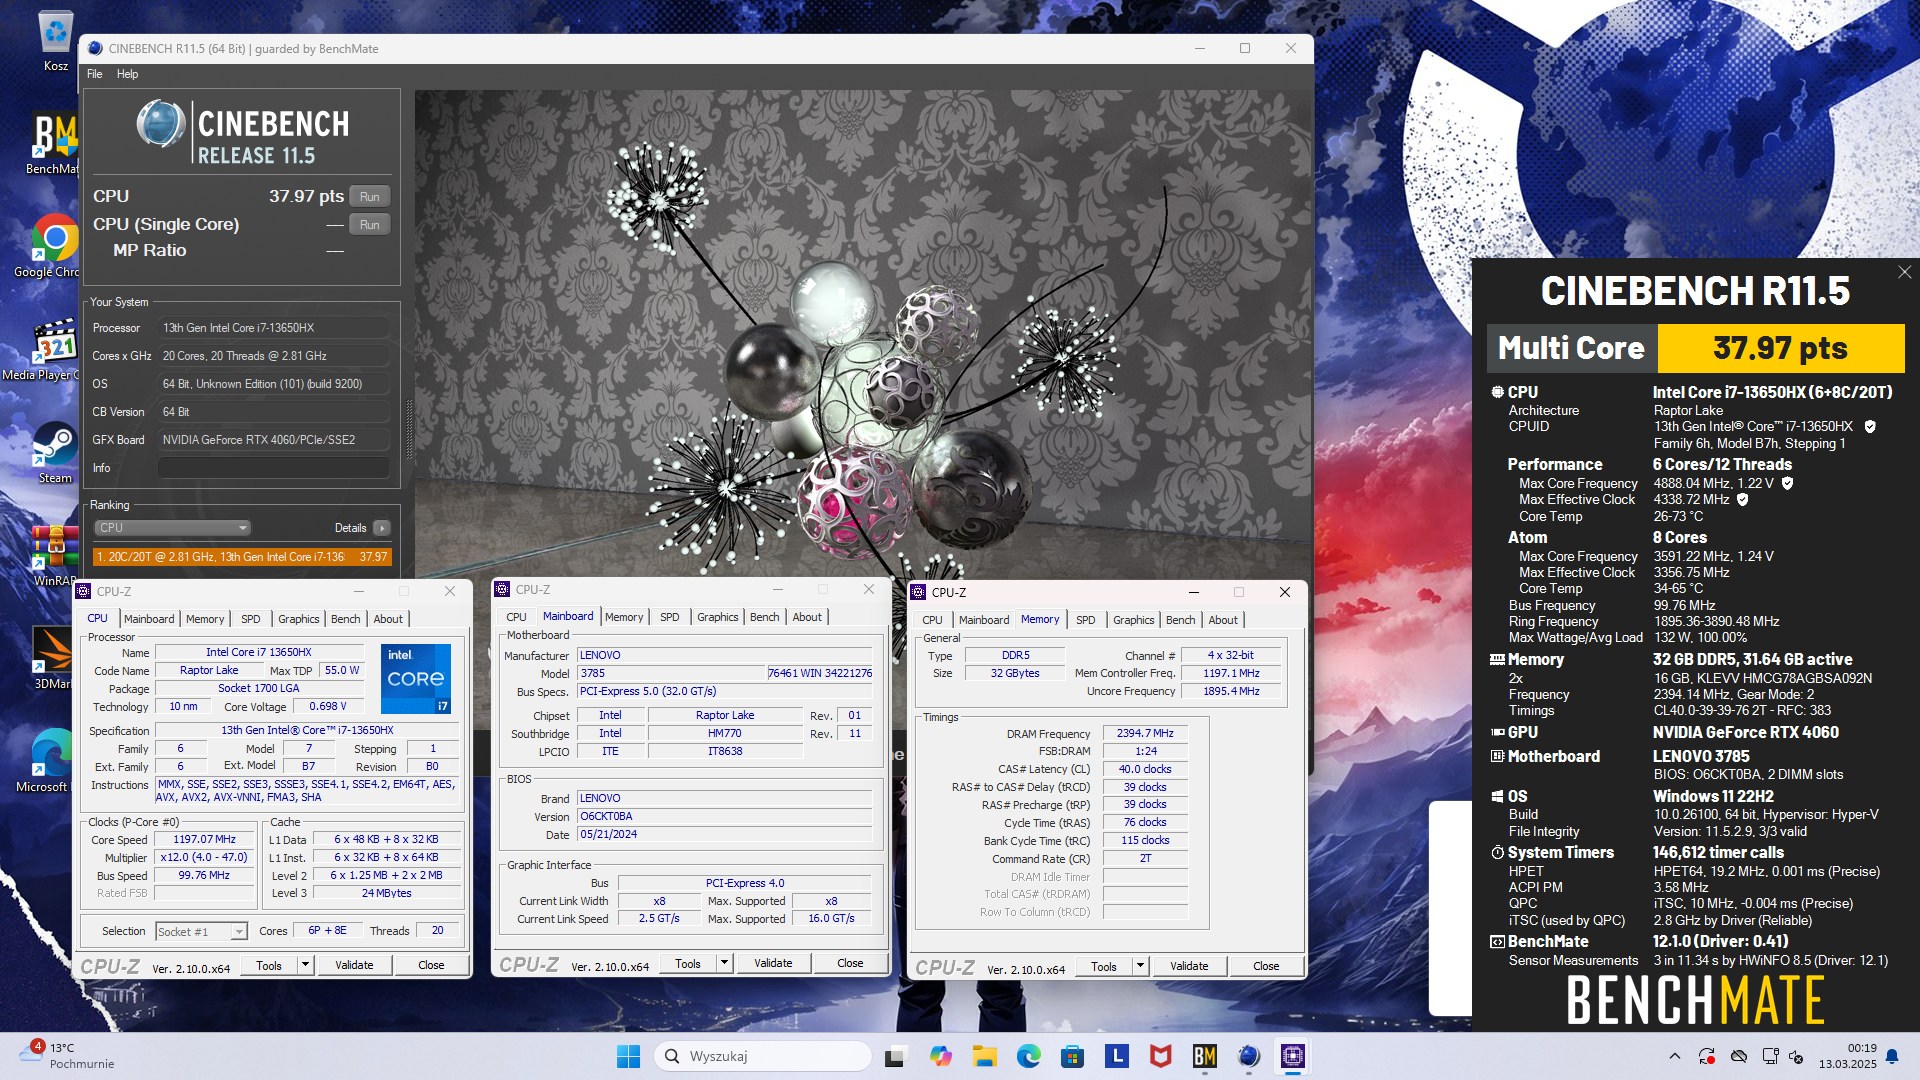1920x1080 pixels.
Task: Open the Windows Start menu
Action: tap(628, 1056)
